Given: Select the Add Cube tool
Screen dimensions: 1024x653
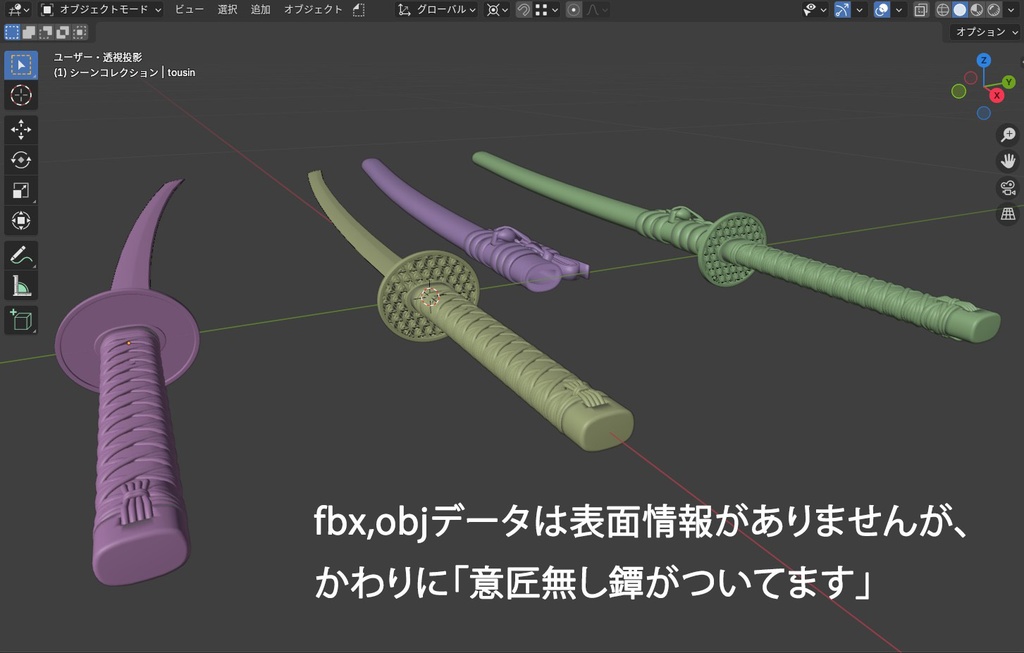Looking at the screenshot, I should click(21, 320).
